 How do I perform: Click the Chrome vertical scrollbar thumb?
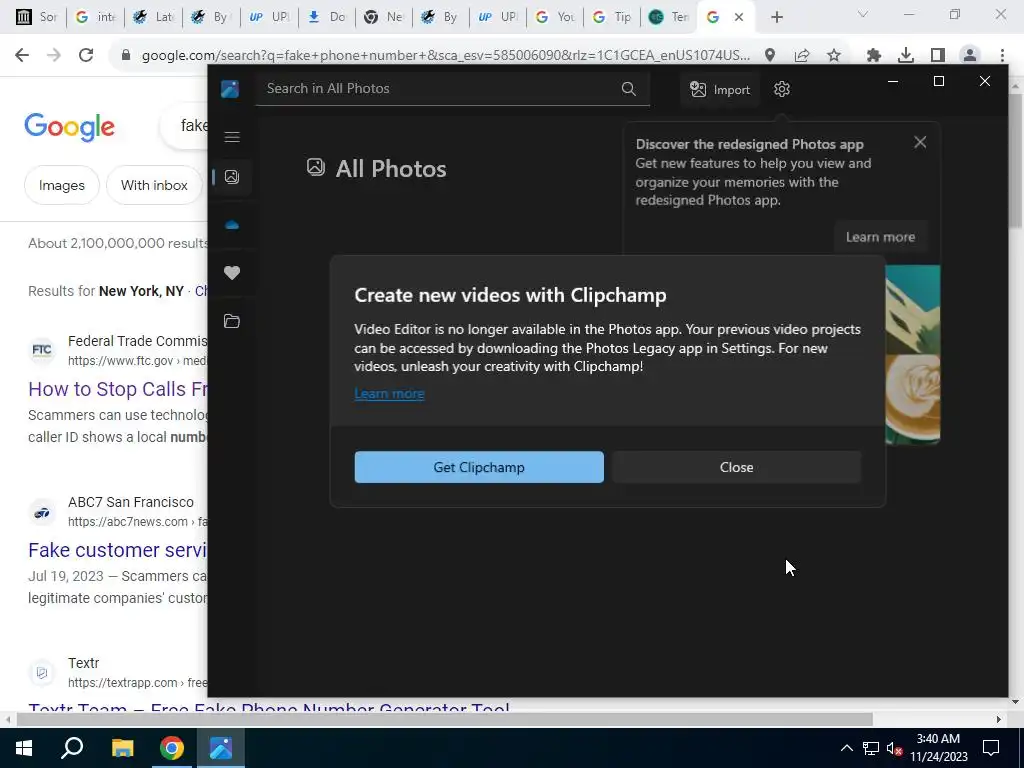pos(1016,160)
